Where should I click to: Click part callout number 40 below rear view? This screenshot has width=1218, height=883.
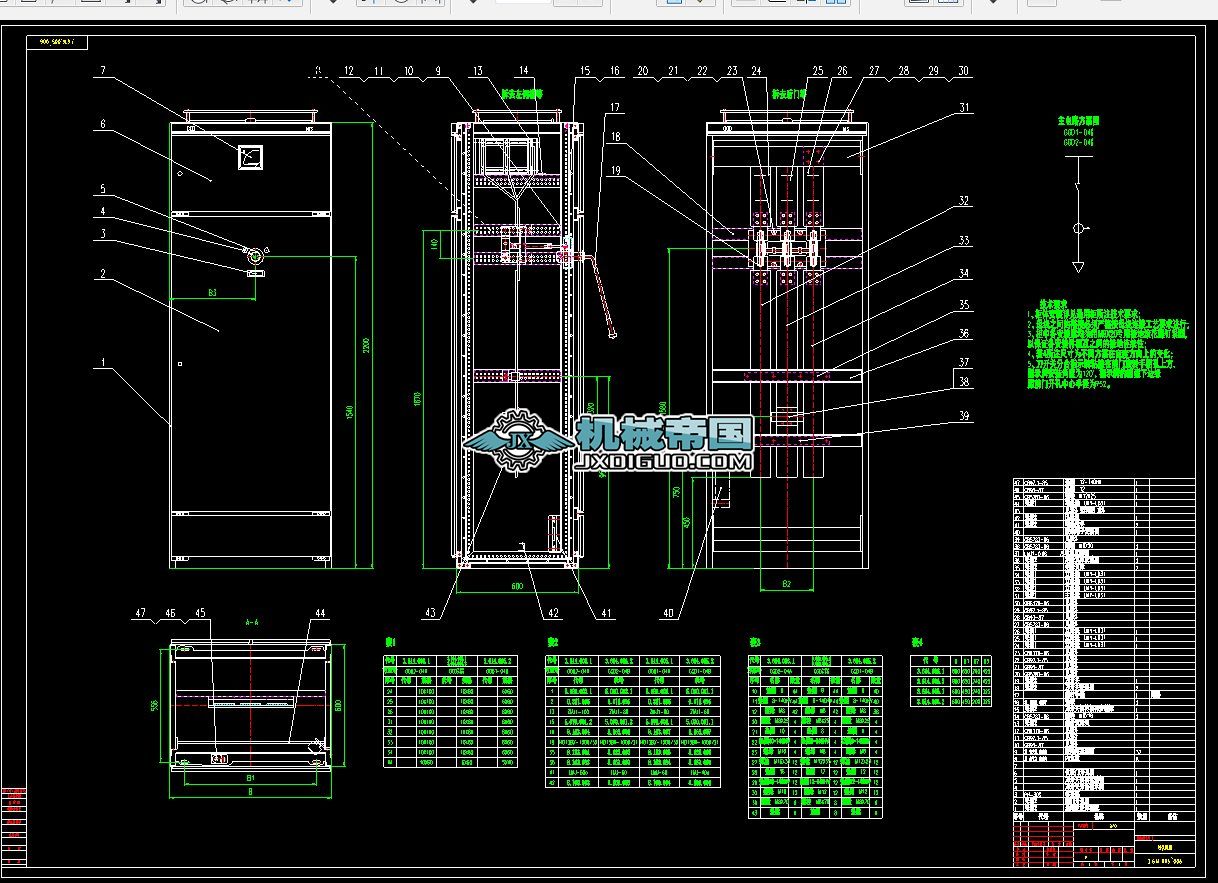click(x=667, y=612)
